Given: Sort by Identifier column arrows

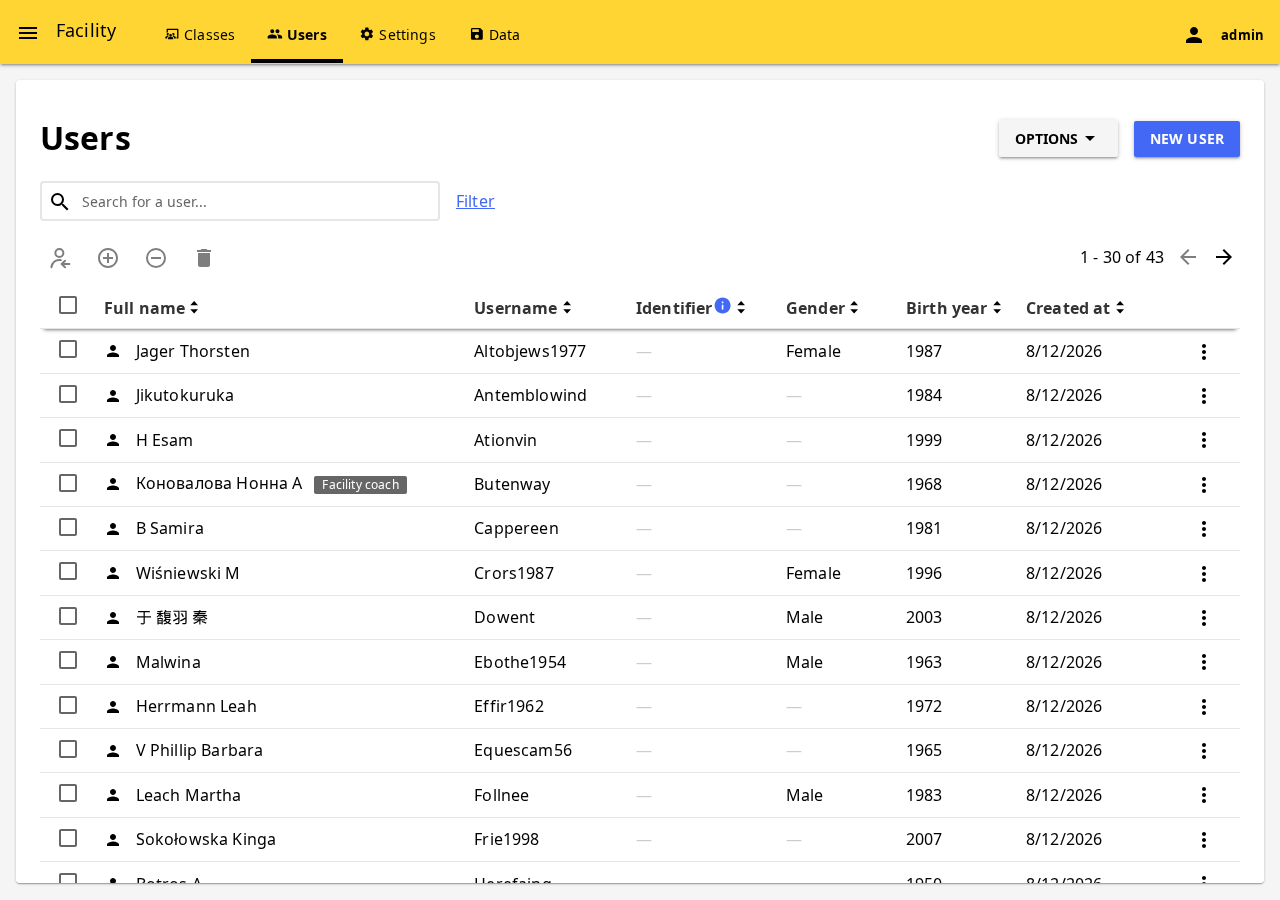Looking at the screenshot, I should click(741, 308).
